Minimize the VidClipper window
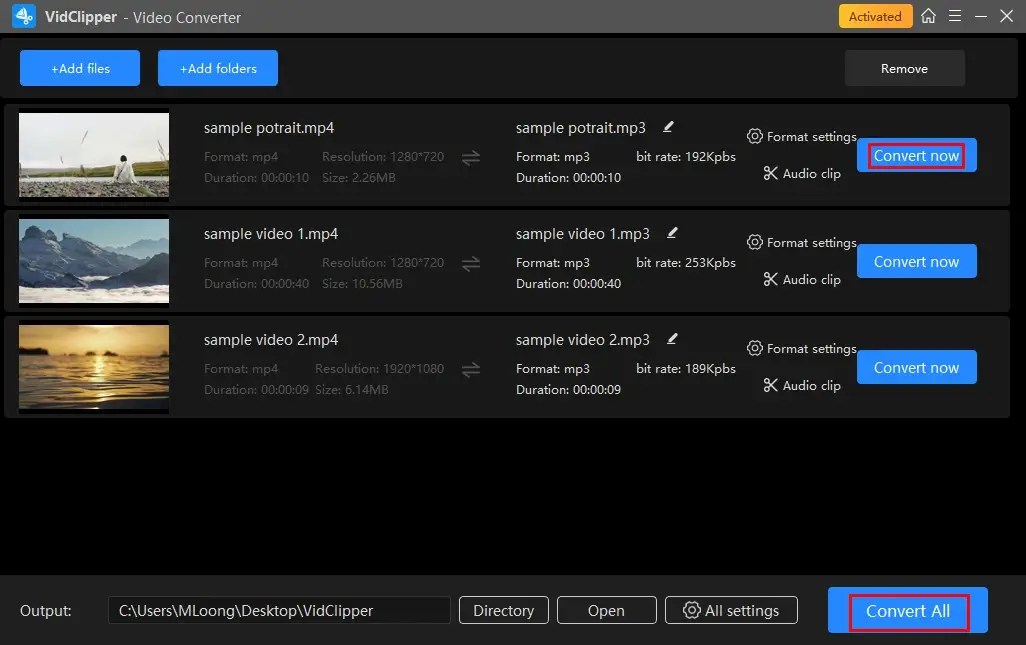1026x645 pixels. click(980, 16)
